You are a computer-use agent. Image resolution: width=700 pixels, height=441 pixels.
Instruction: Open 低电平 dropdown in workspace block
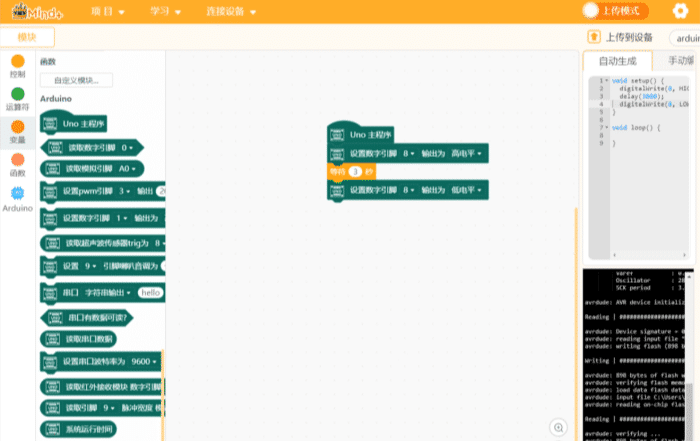tap(468, 190)
